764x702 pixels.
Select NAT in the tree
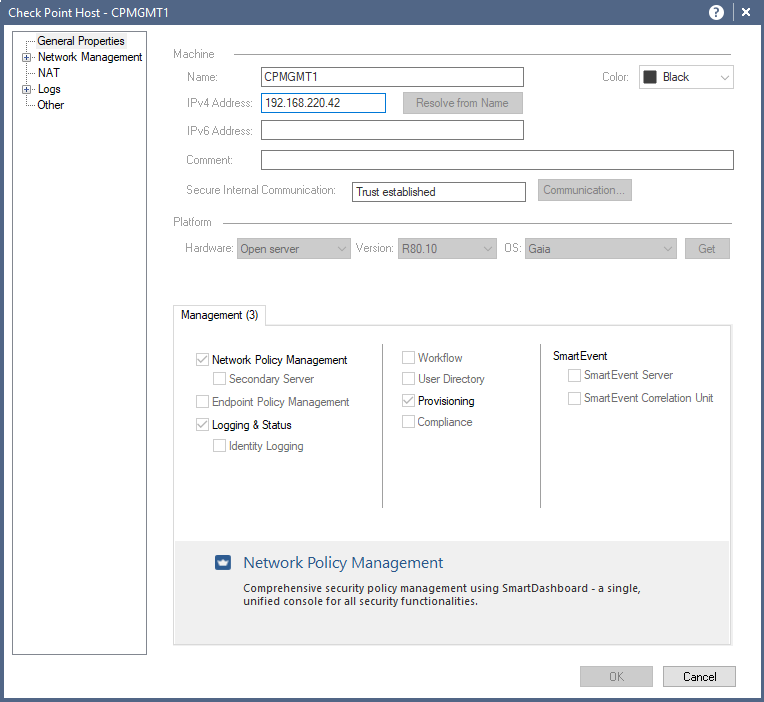(x=49, y=73)
